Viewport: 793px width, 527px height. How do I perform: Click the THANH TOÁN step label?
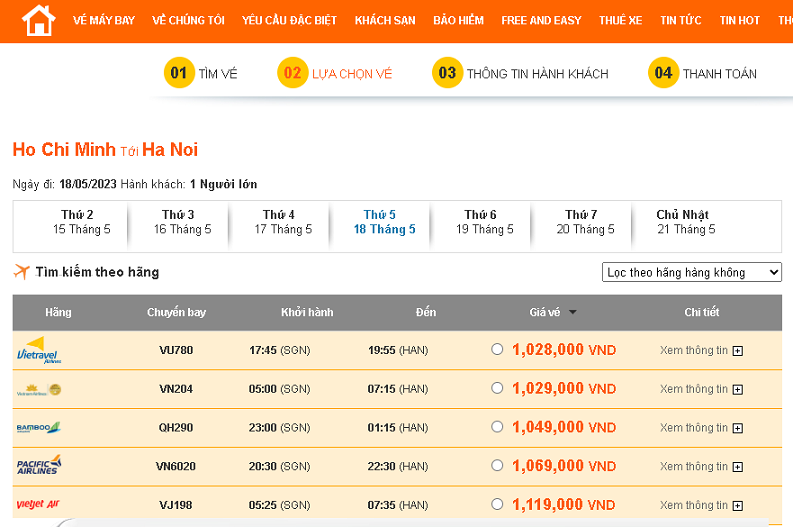pos(720,74)
